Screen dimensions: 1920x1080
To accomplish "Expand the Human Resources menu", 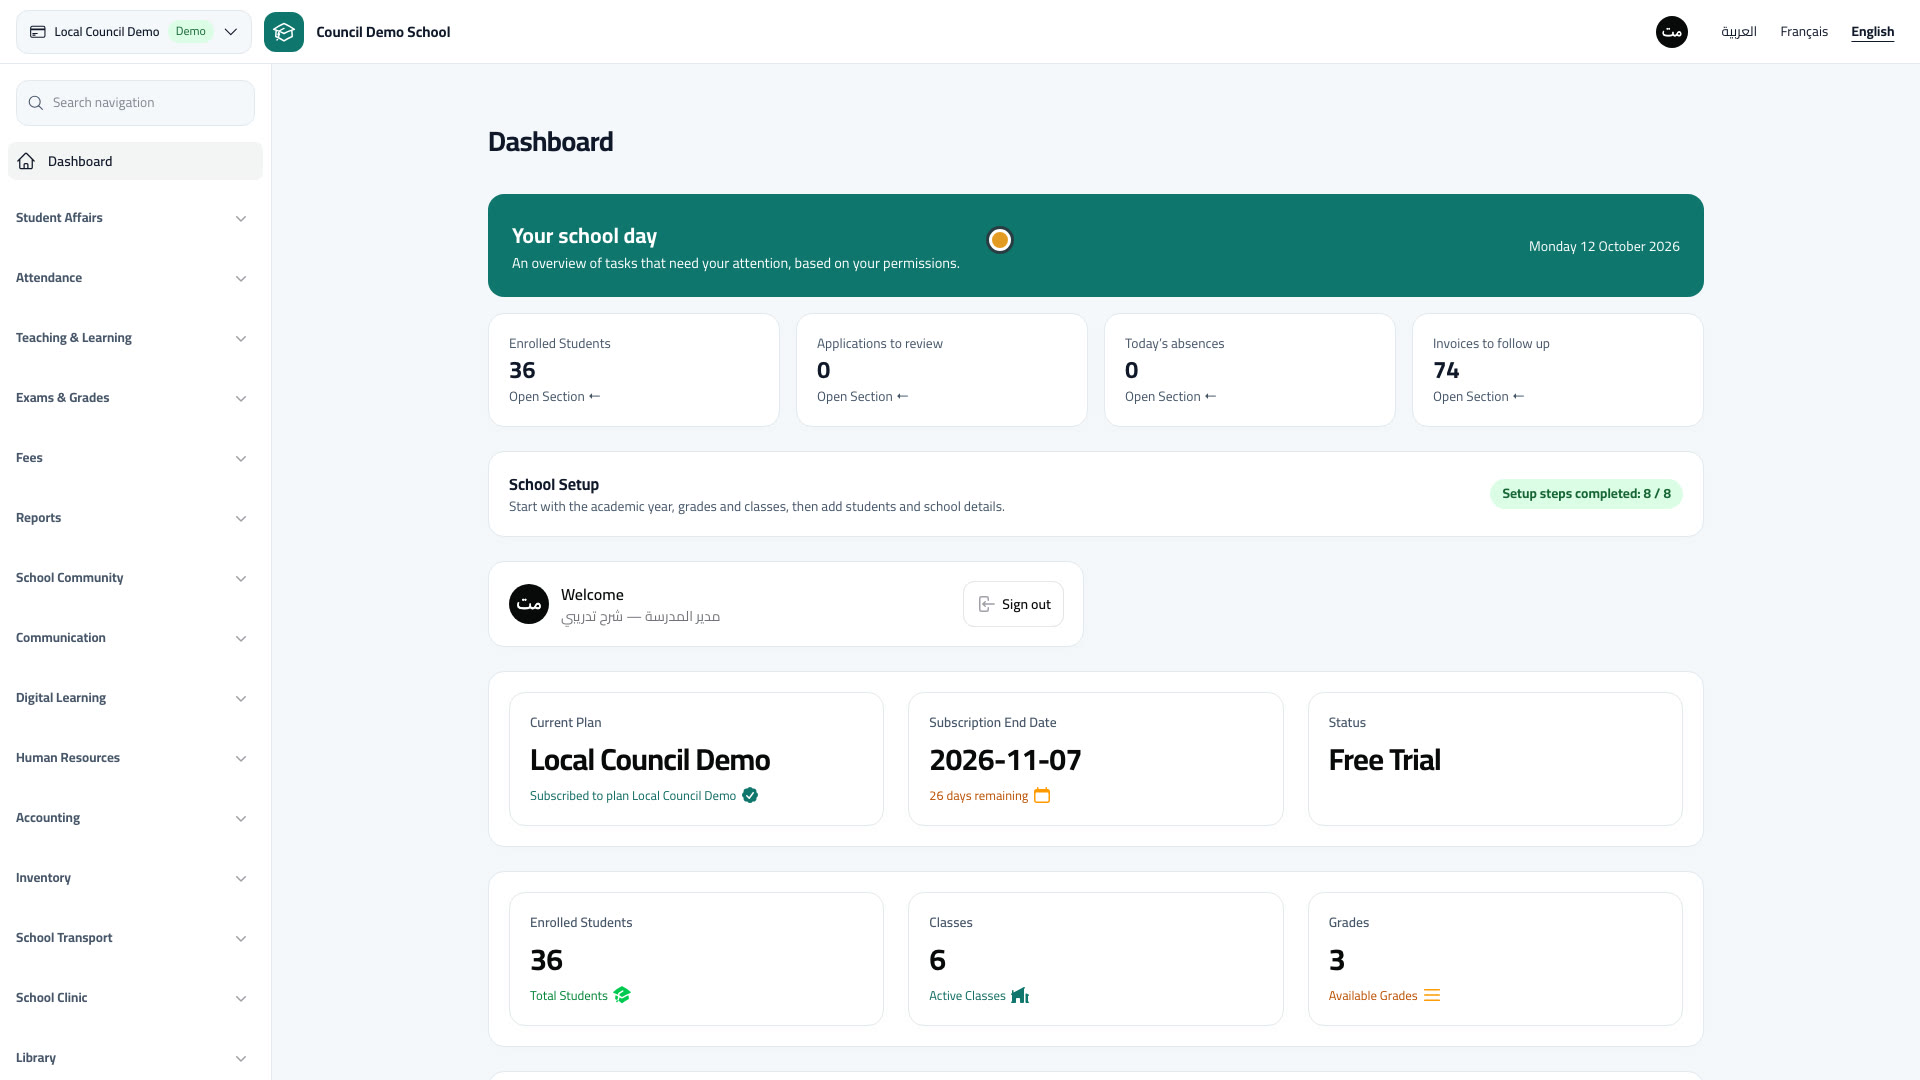I will tap(135, 758).
